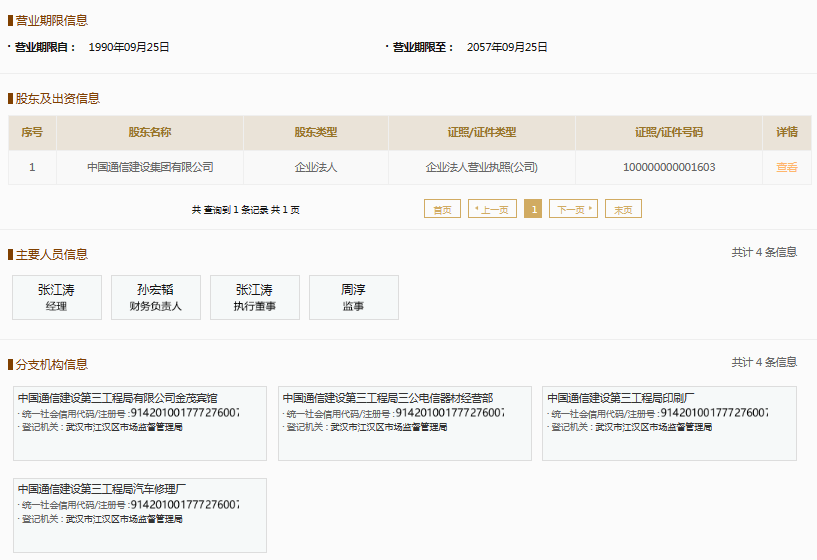Open the 汽车修理厂 branch card
The width and height of the screenshot is (817, 560).
140,515
